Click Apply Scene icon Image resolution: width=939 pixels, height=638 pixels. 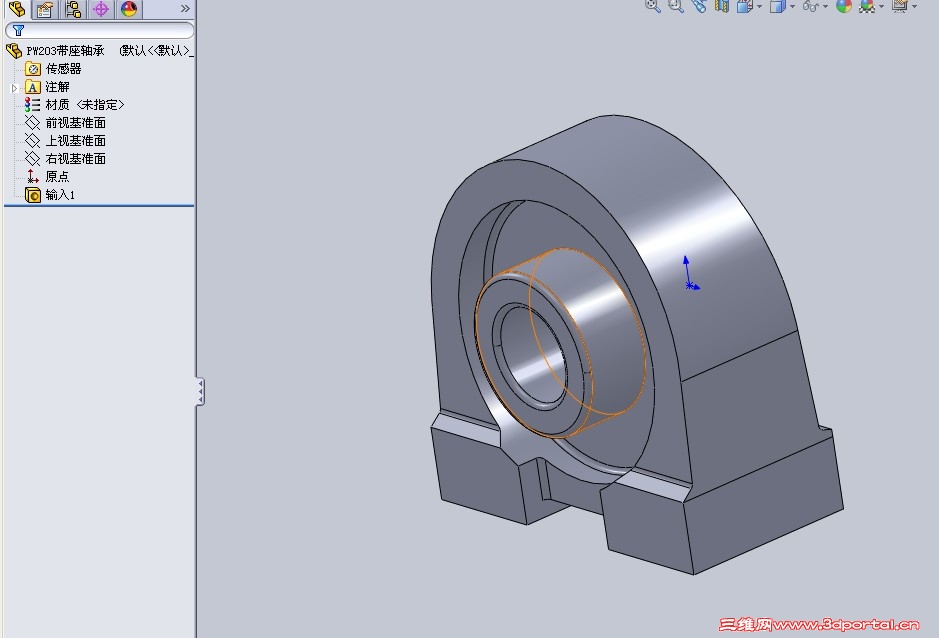867,6
